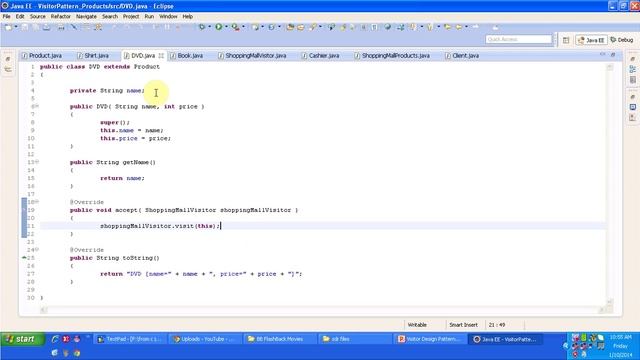640x360 pixels.
Task: Focus the Quick Access search field
Action: click(x=519, y=39)
